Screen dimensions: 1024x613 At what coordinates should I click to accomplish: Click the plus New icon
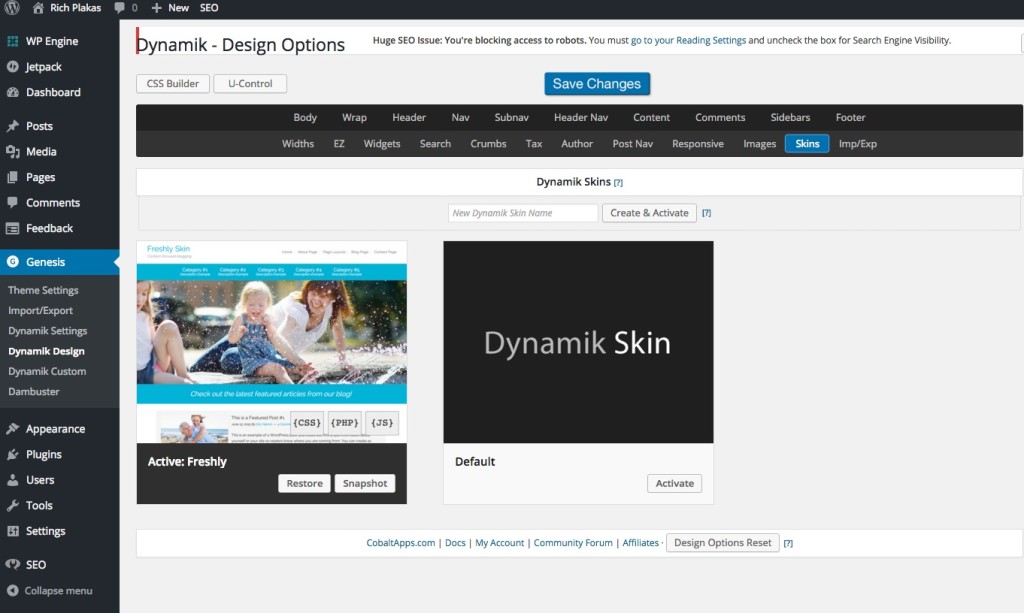(x=156, y=8)
